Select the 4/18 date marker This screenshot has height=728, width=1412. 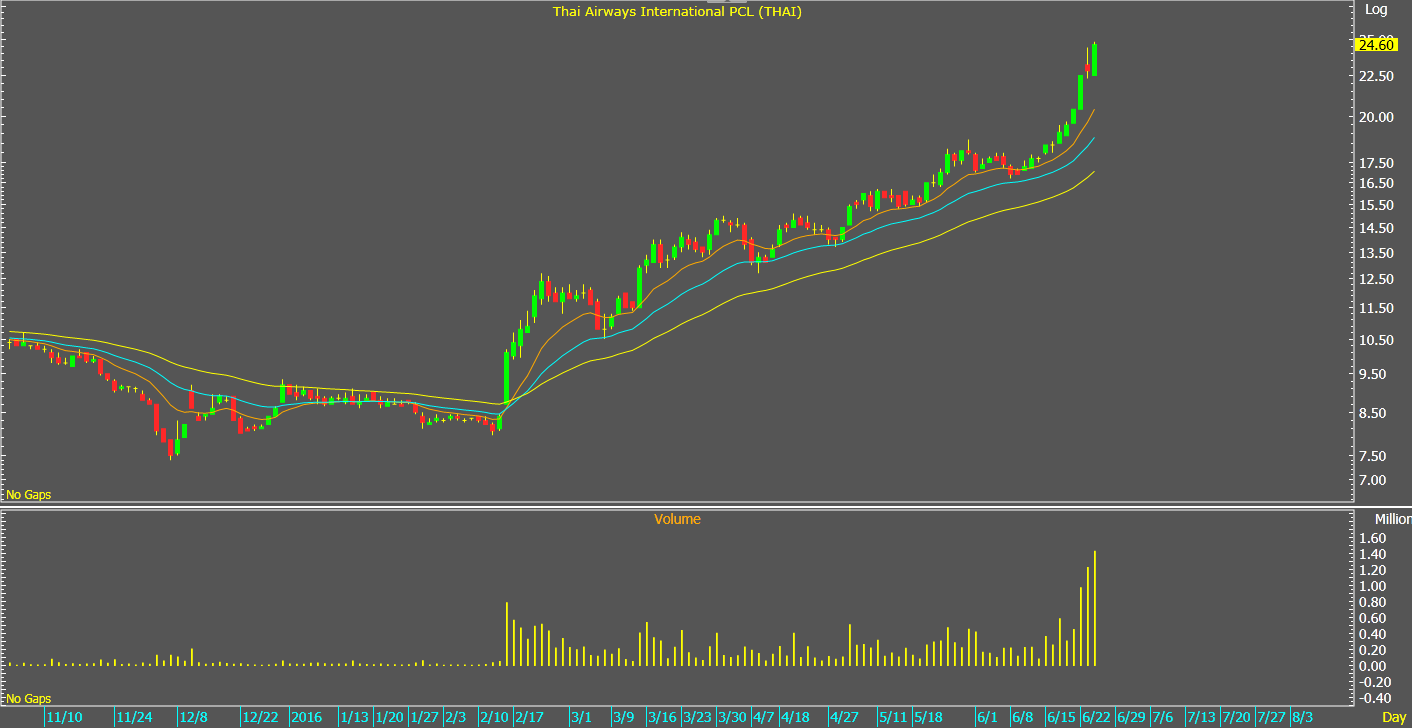click(x=795, y=718)
